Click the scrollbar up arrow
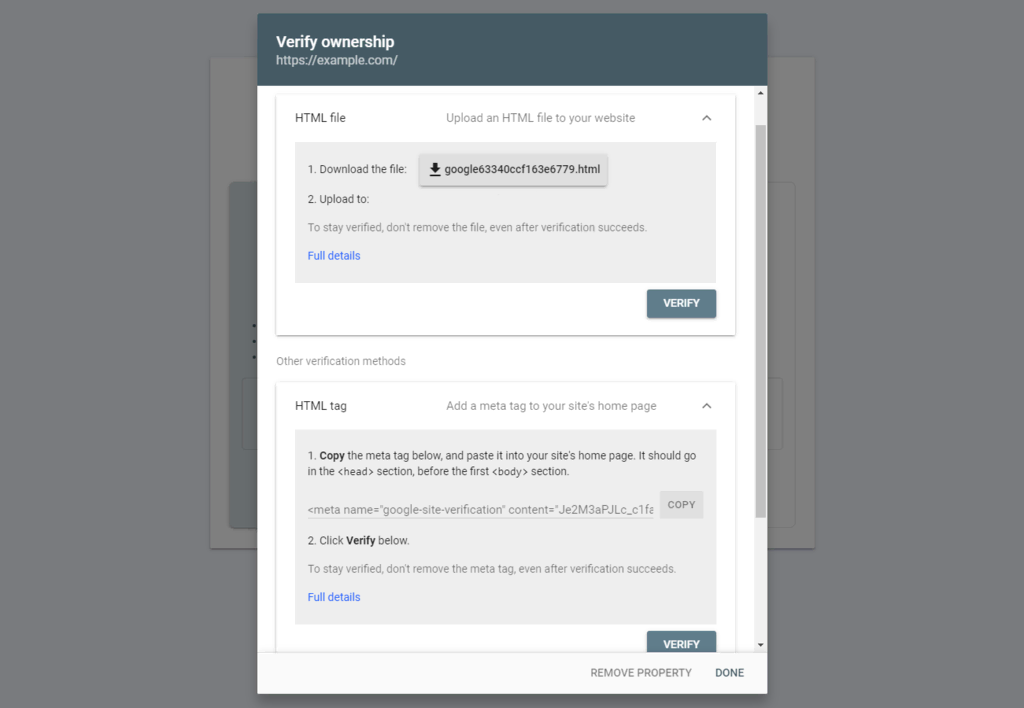The image size is (1024, 708). (760, 94)
